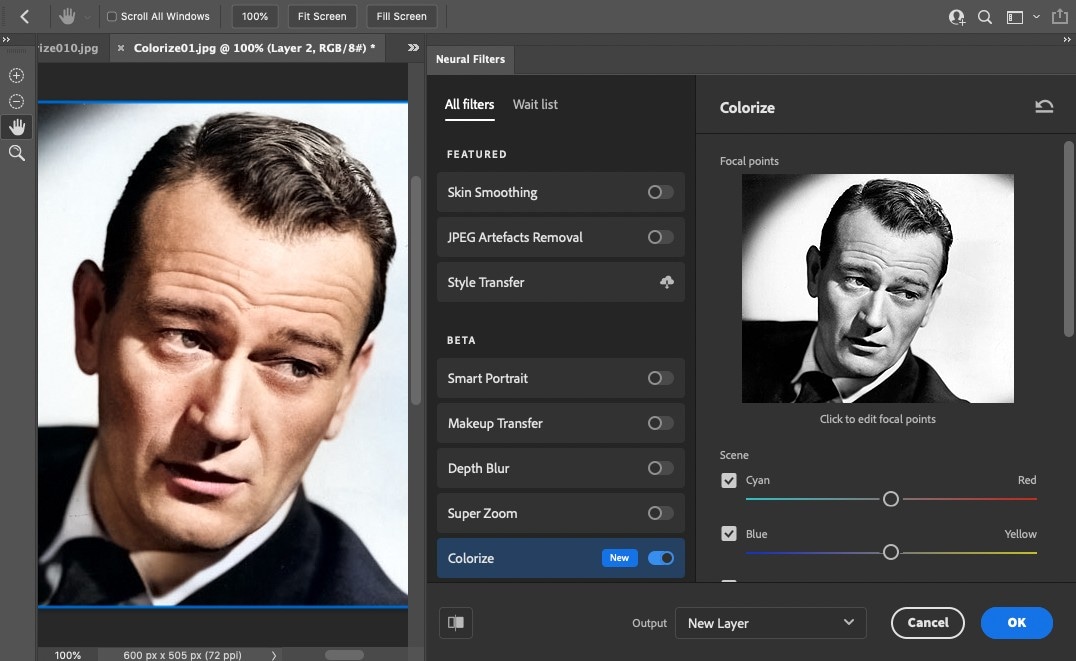Viewport: 1076px width, 661px height.
Task: Switch to the All filters tab
Action: [x=469, y=104]
